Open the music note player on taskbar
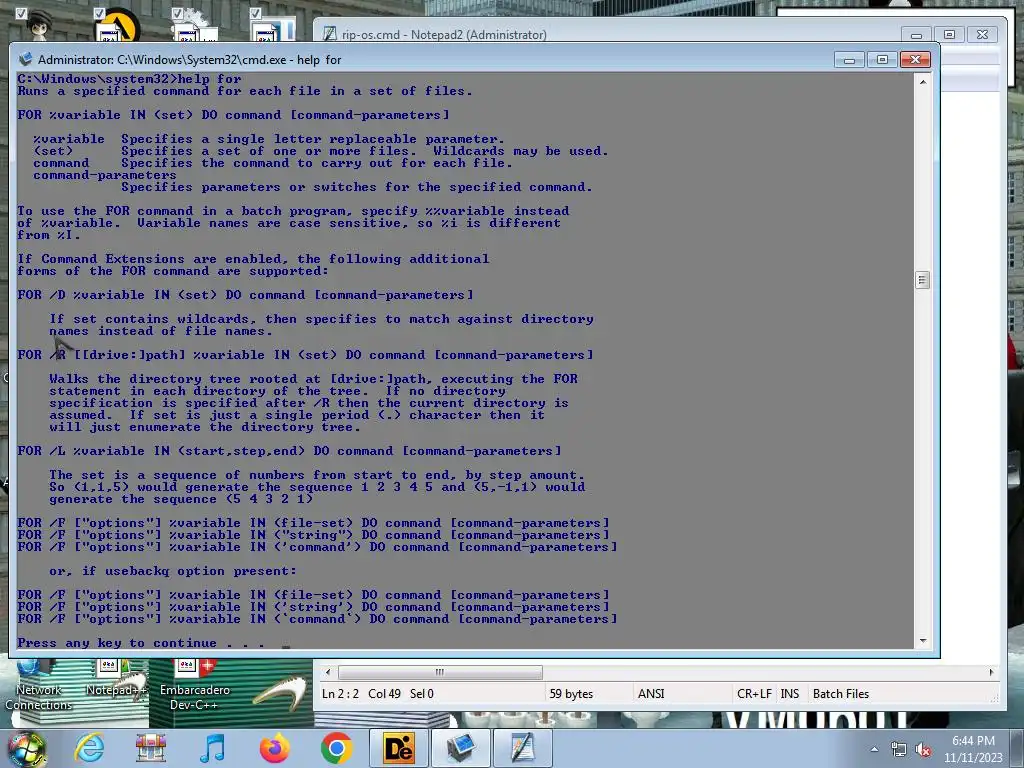Image resolution: width=1024 pixels, height=768 pixels. click(212, 748)
